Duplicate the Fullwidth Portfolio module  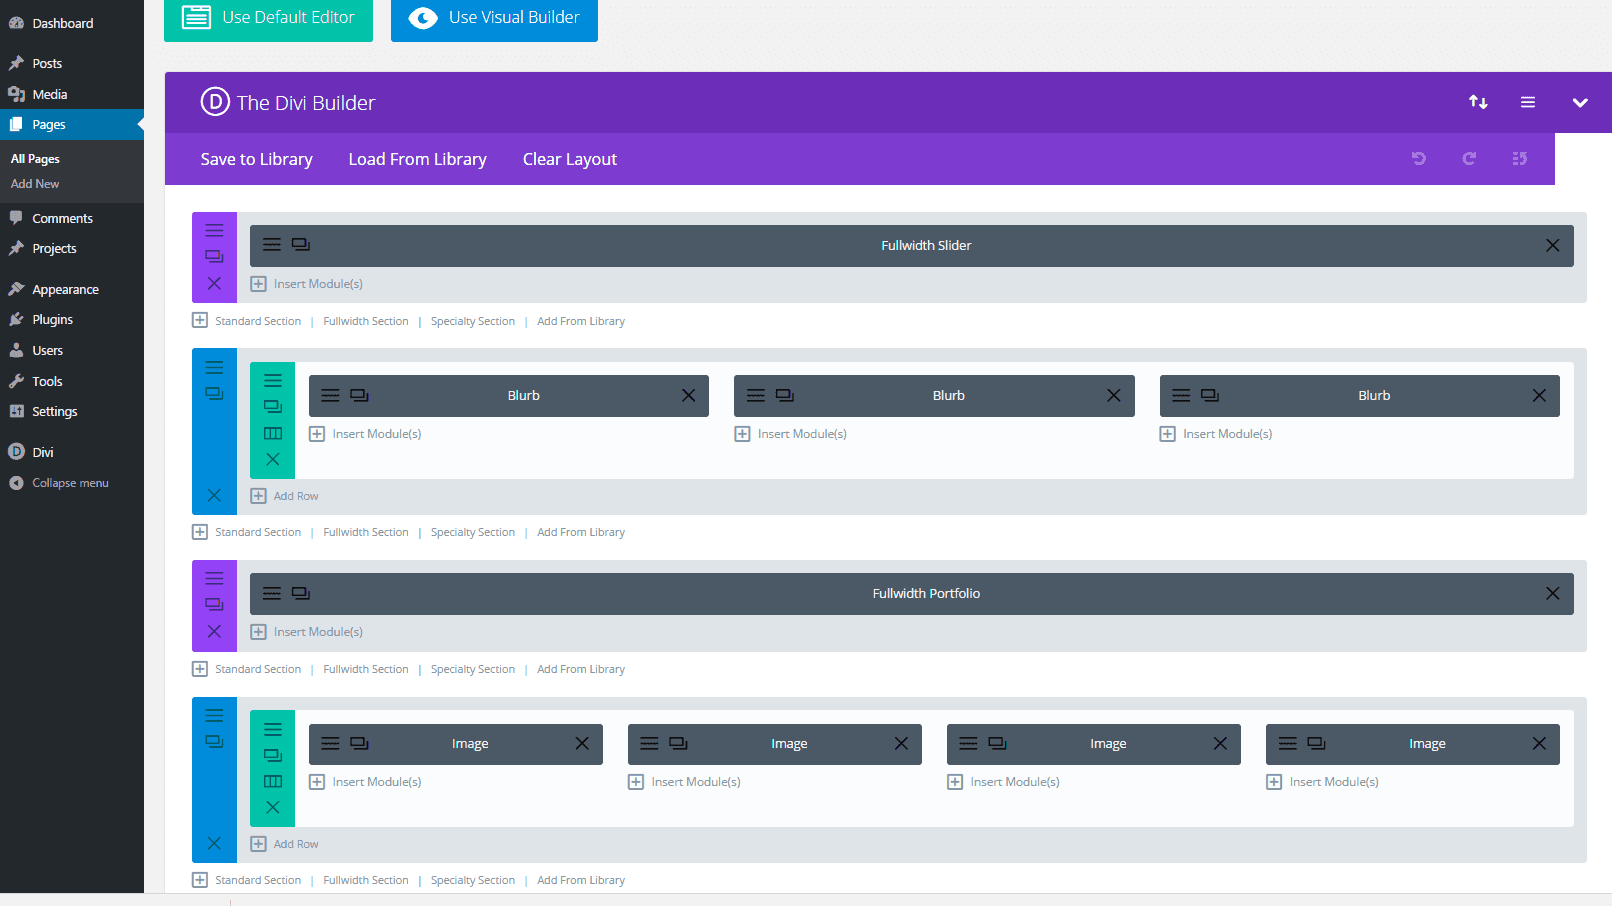pyautogui.click(x=301, y=593)
